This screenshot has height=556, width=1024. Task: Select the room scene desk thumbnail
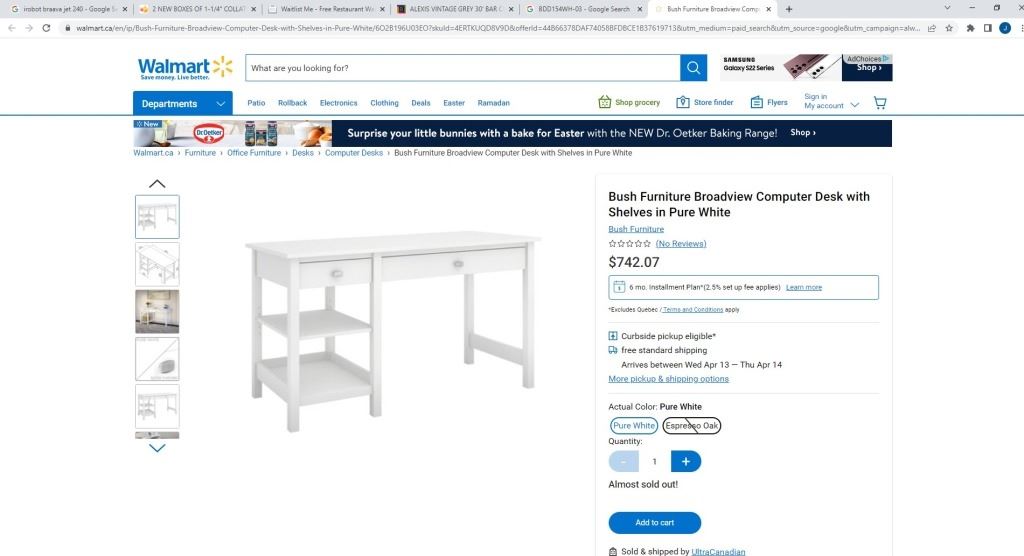pos(157,312)
